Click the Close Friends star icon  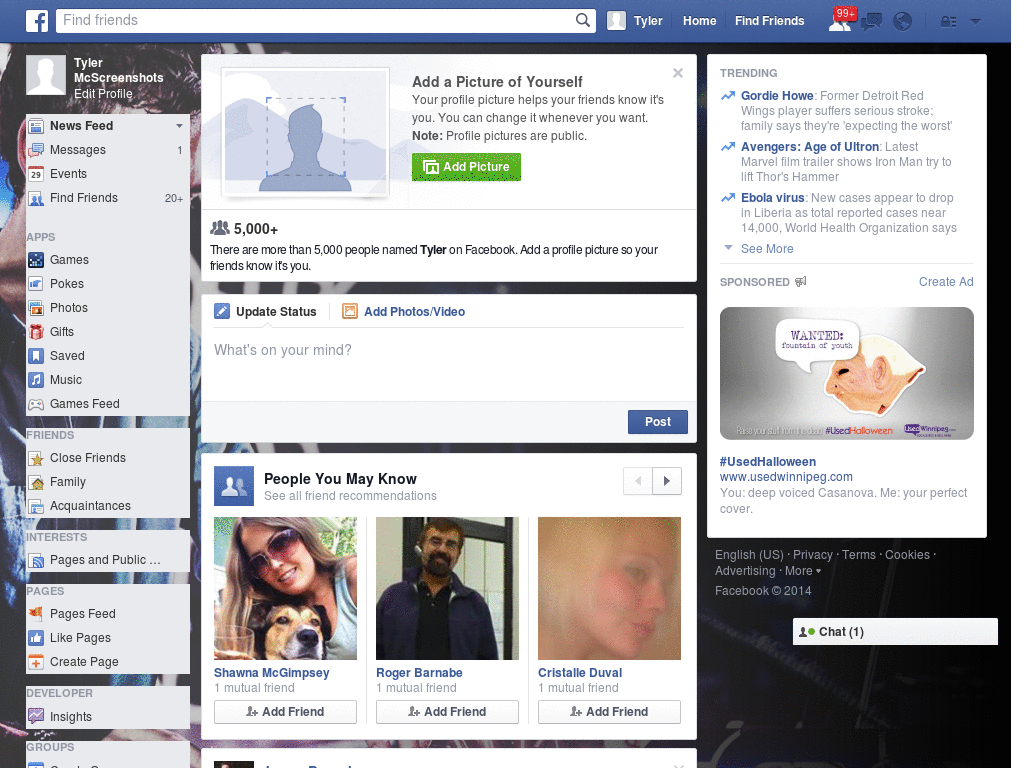coord(37,458)
